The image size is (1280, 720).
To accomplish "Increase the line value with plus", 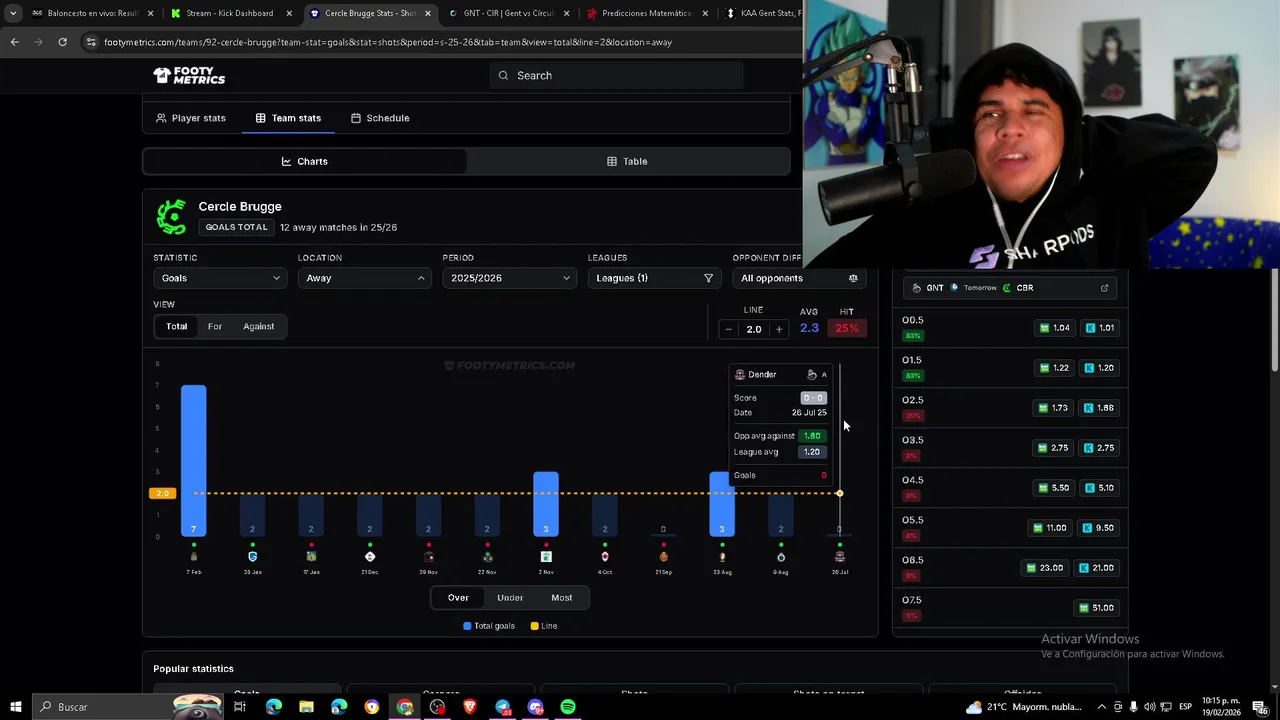I will pos(779,329).
